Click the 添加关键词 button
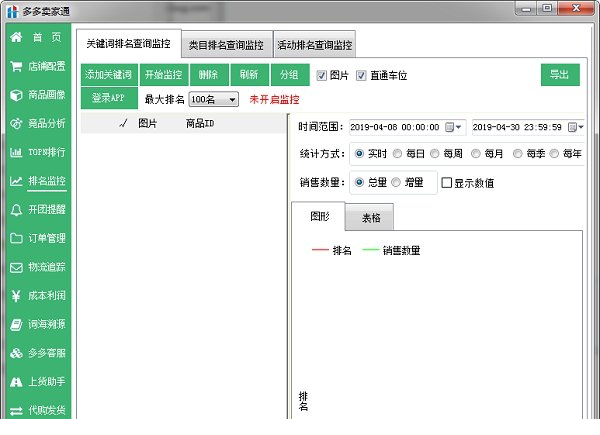600x435 pixels. point(109,75)
